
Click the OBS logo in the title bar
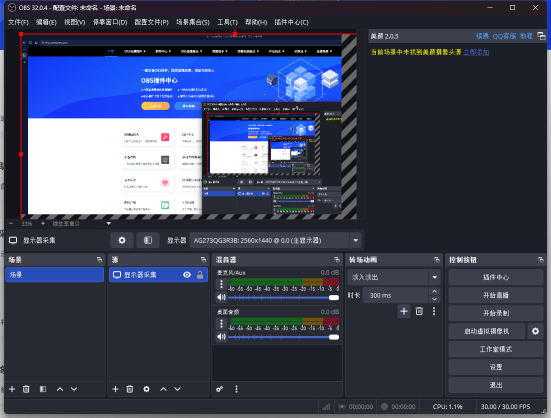12,7
